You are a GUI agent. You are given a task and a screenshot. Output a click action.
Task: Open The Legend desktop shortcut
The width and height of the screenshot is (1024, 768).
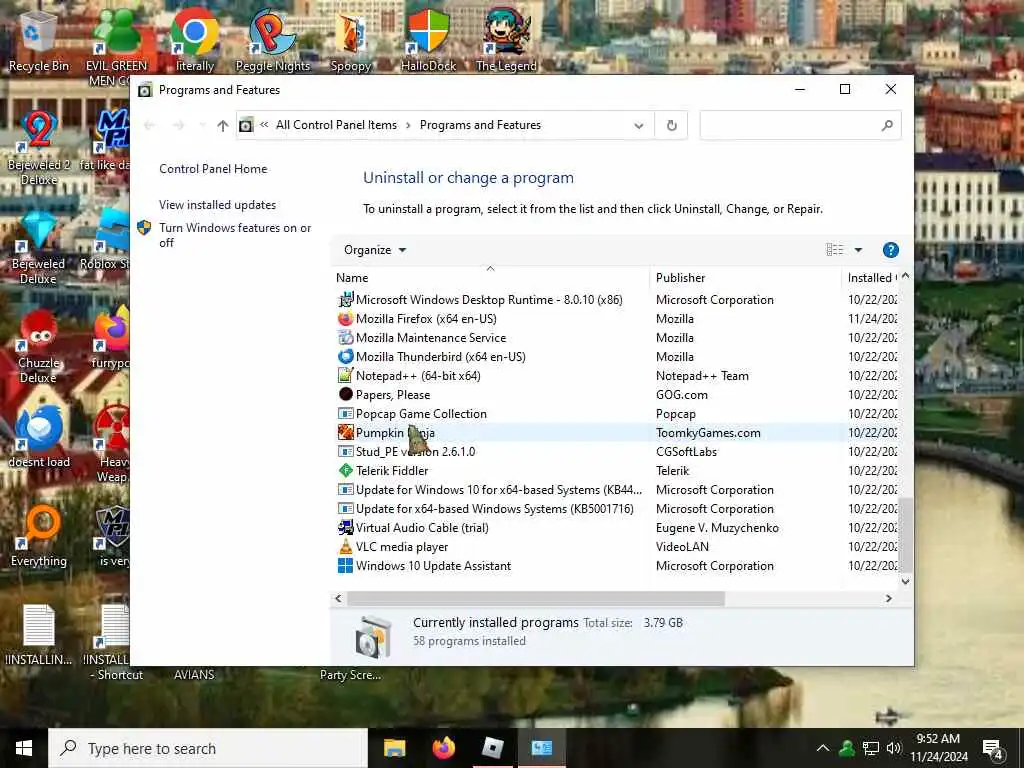pos(506,40)
